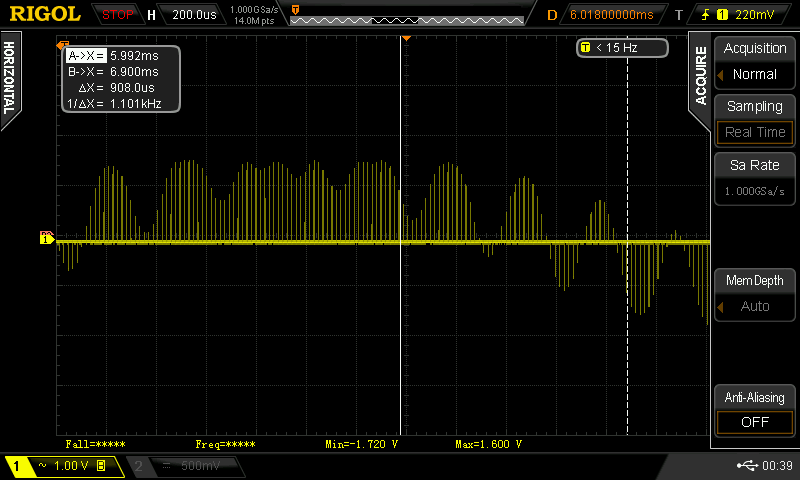Click the Freq=***** measurement
The width and height of the screenshot is (800, 480).
pos(226,444)
